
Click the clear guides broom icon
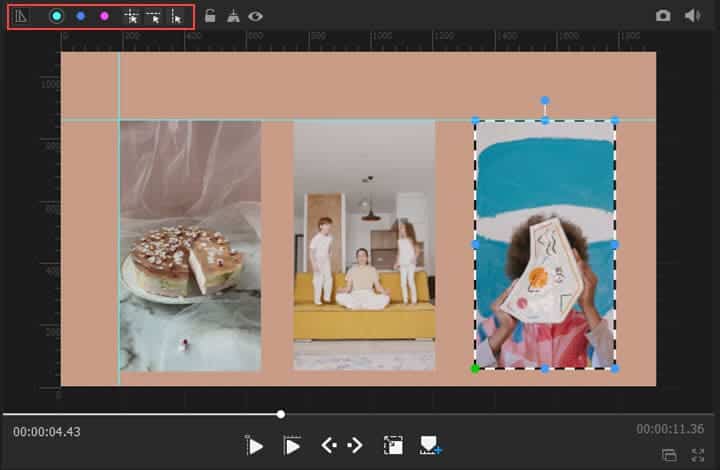point(233,16)
